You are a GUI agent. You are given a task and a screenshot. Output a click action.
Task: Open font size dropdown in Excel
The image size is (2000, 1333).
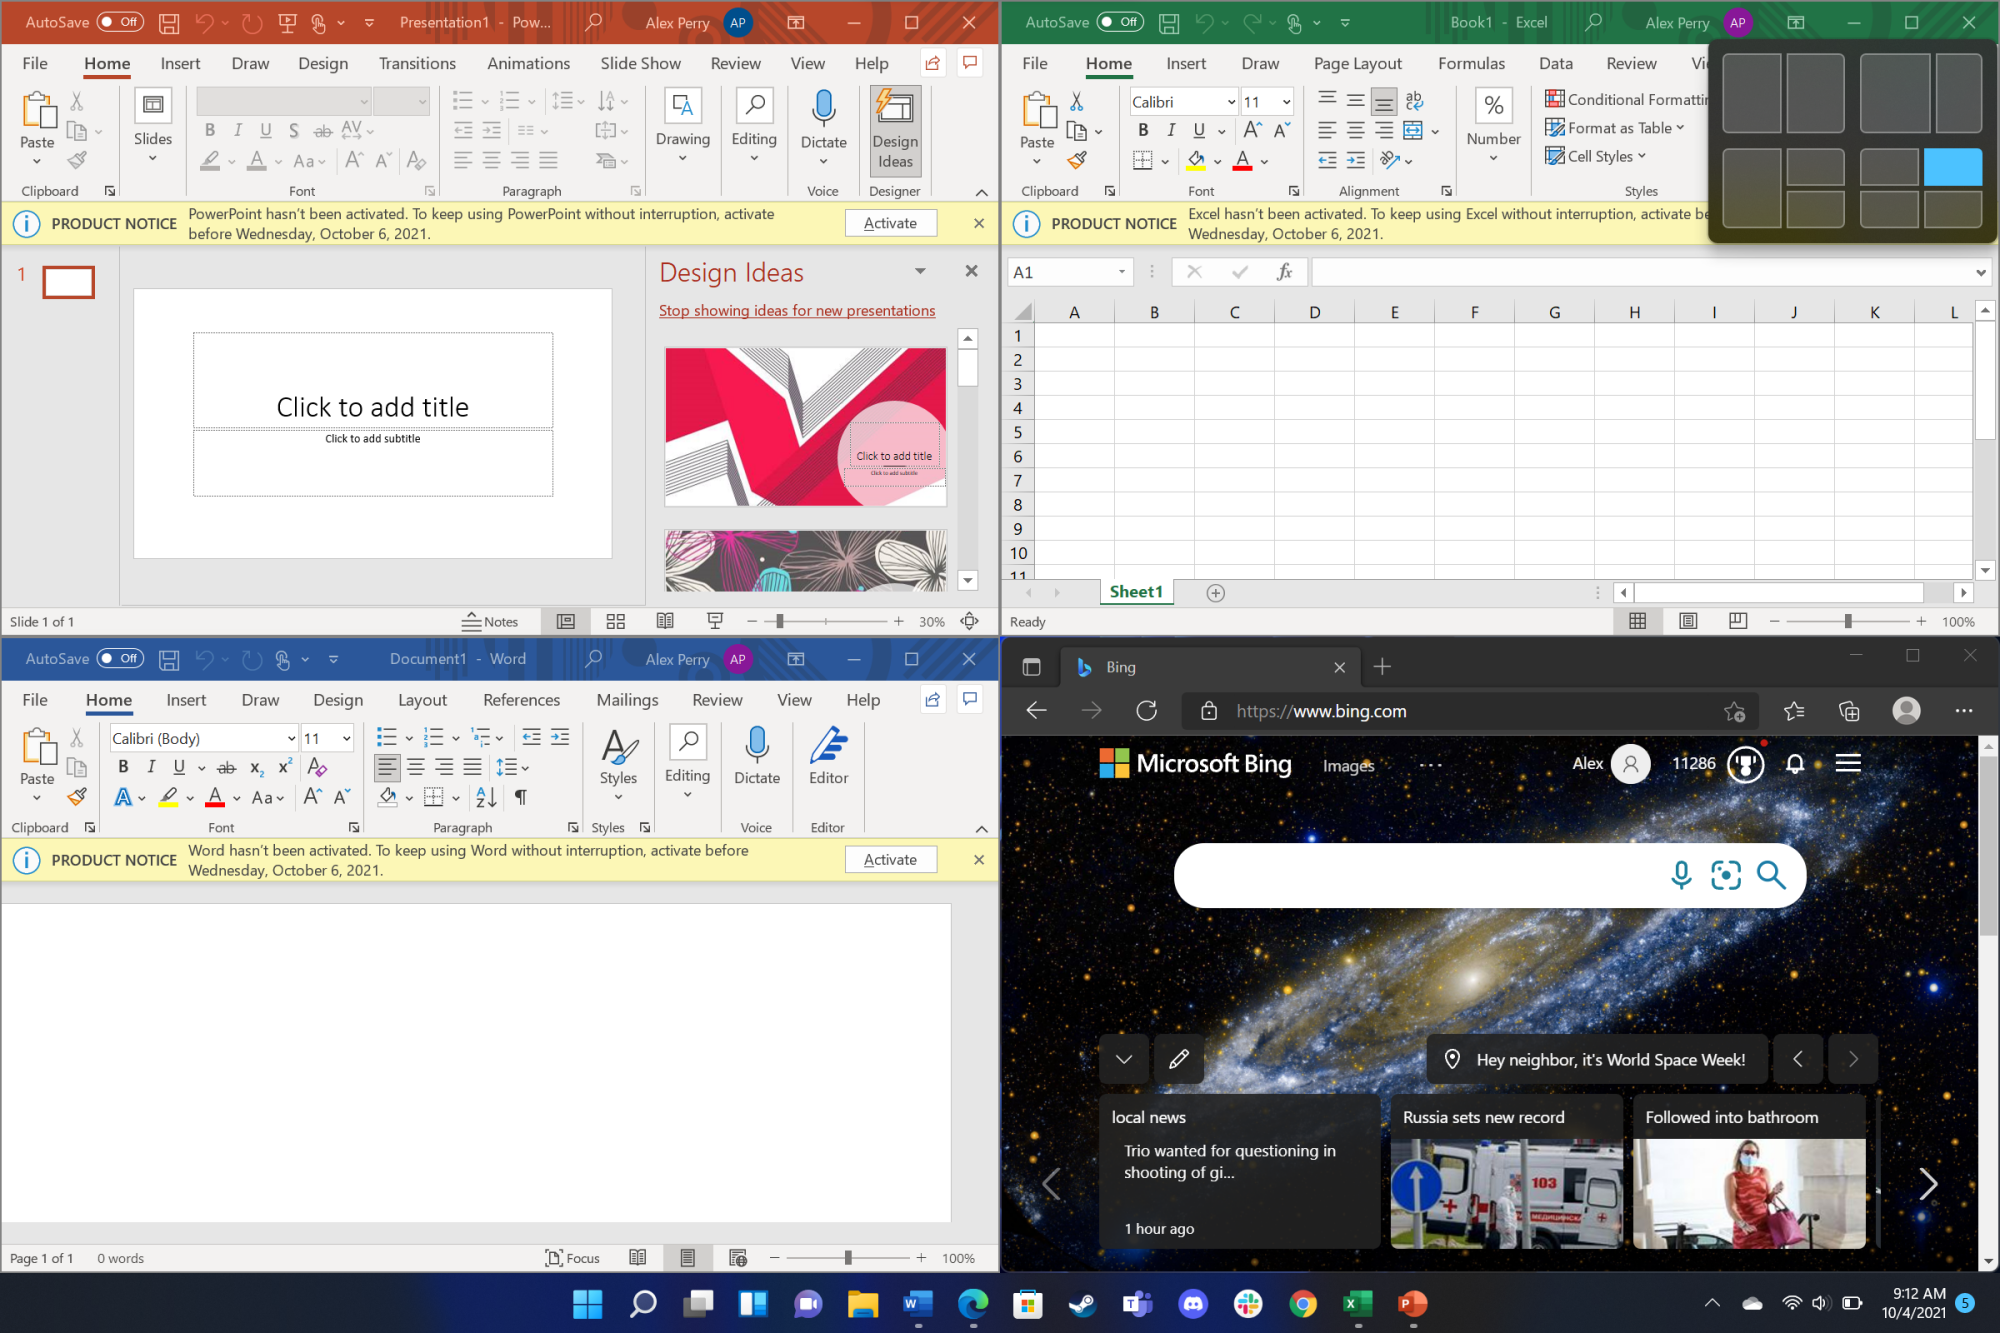pos(1286,102)
